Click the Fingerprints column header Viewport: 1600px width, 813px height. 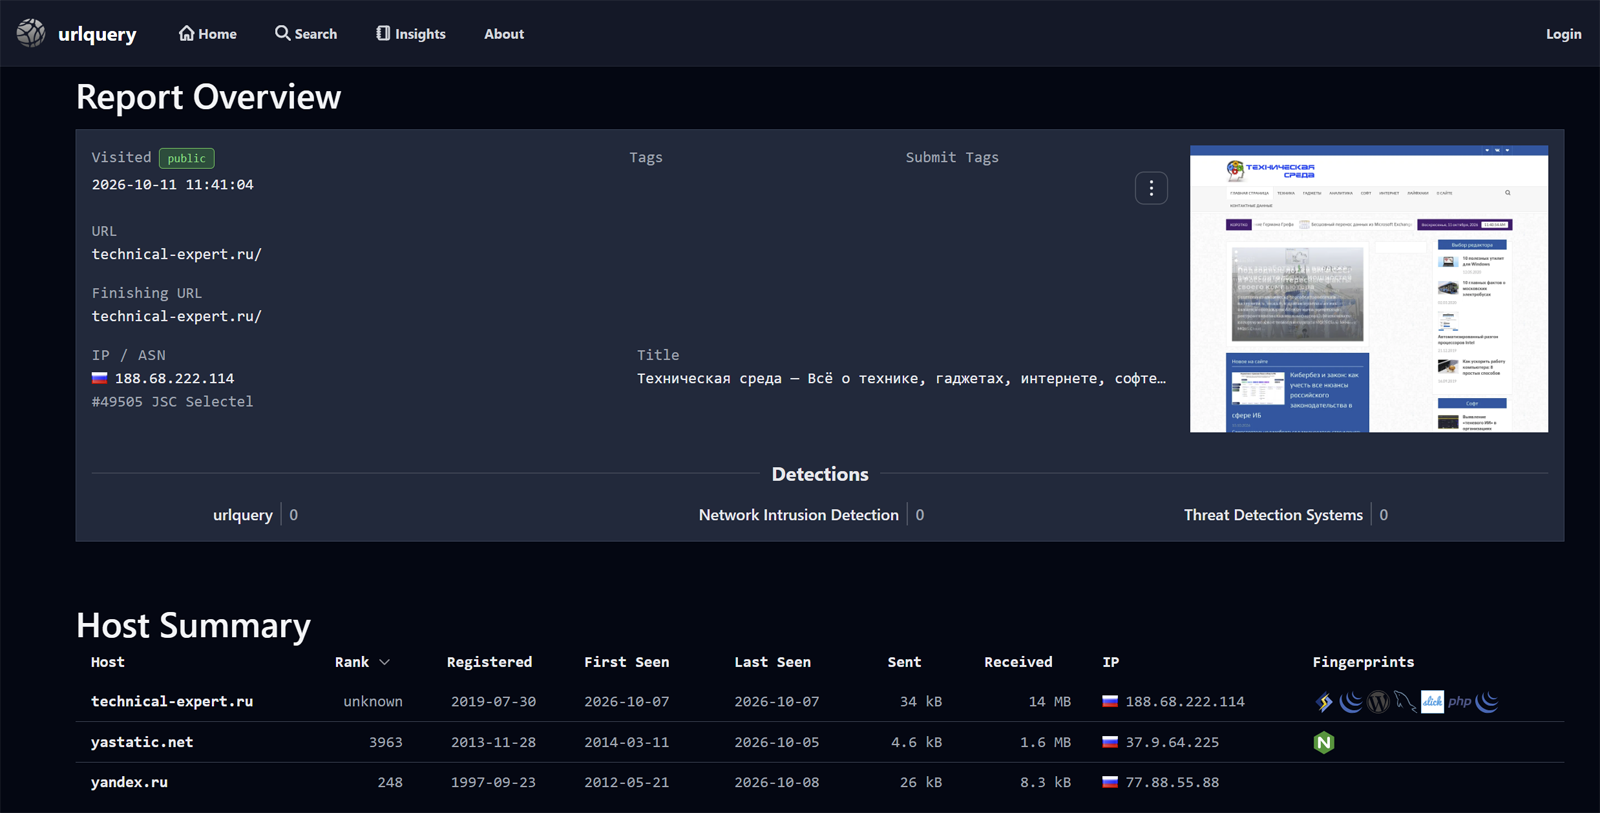click(x=1363, y=662)
